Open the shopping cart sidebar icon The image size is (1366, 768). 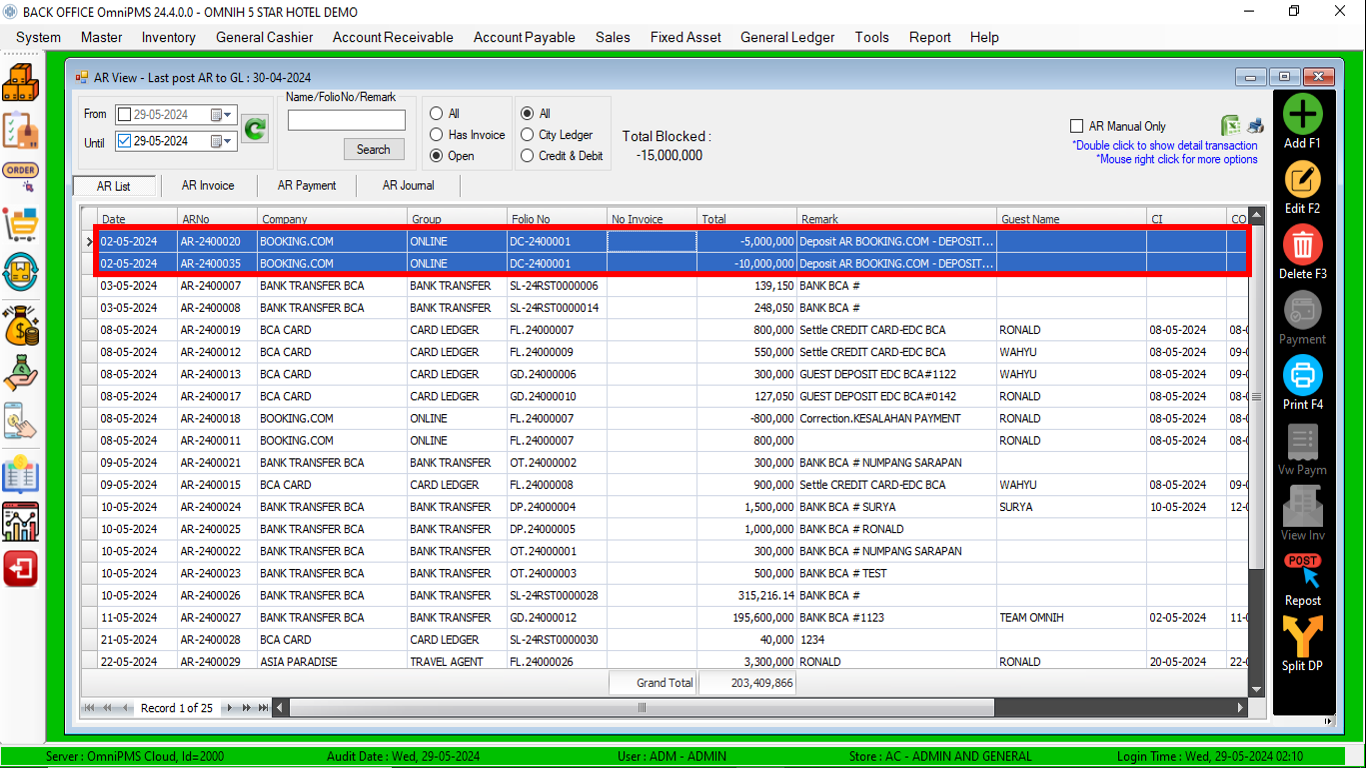tap(20, 225)
